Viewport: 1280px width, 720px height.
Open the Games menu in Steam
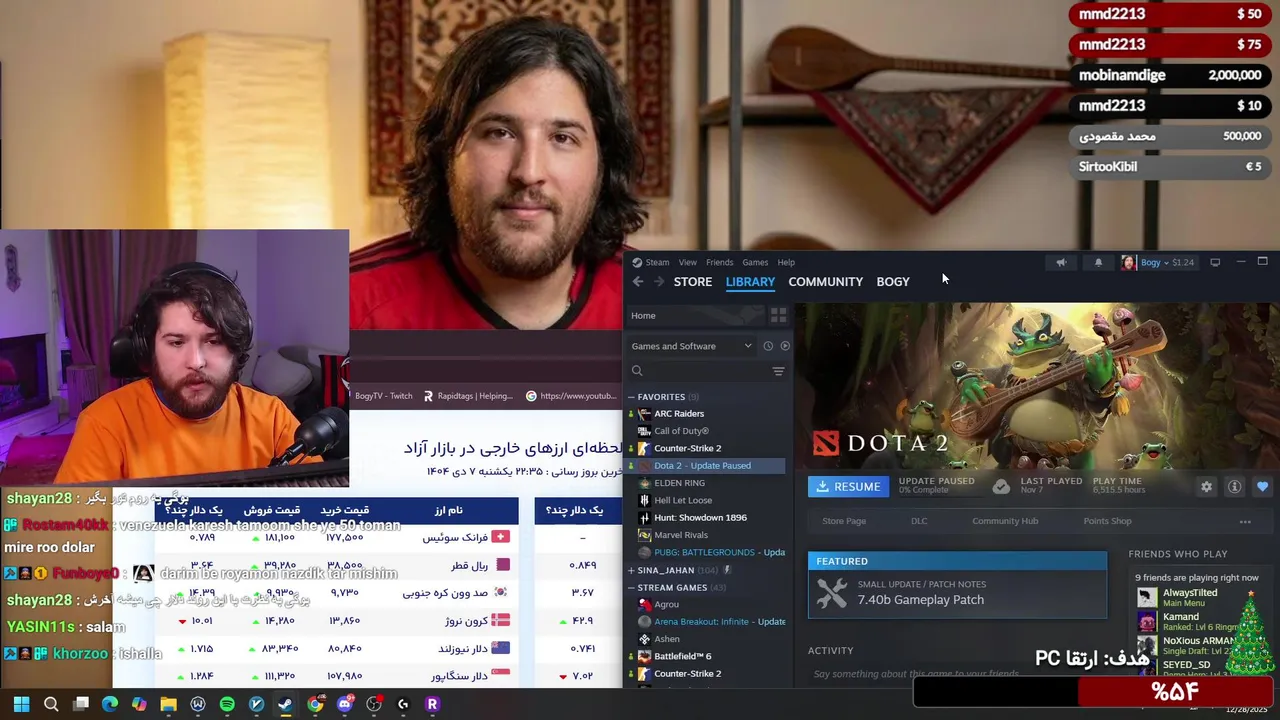click(x=755, y=262)
